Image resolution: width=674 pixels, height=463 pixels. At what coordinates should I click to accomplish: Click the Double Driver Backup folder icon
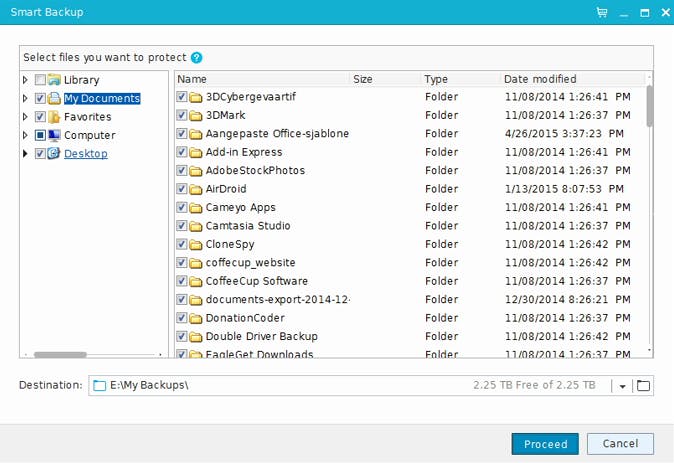pos(196,337)
